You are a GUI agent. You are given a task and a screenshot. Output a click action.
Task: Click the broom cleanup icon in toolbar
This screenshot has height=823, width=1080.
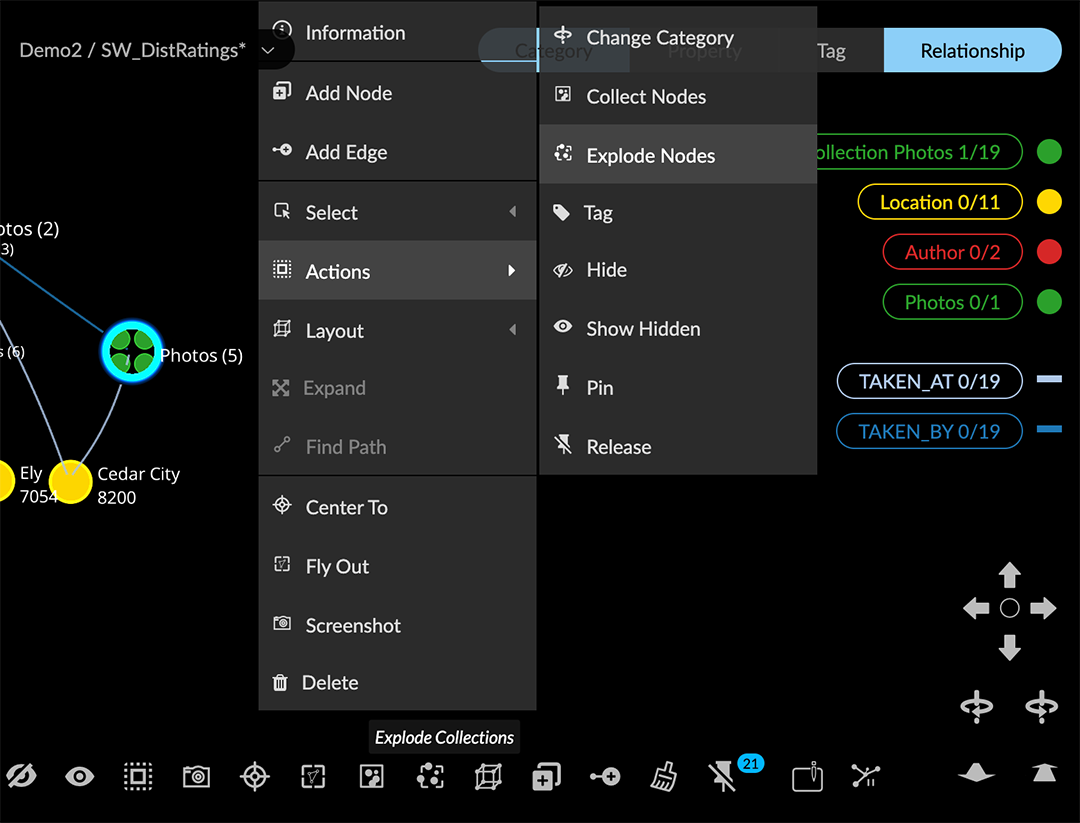click(663, 776)
